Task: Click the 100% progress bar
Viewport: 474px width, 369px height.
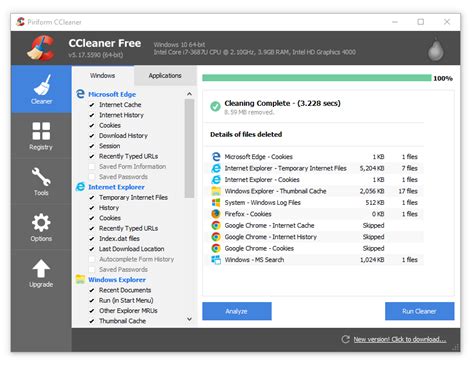Action: point(317,78)
